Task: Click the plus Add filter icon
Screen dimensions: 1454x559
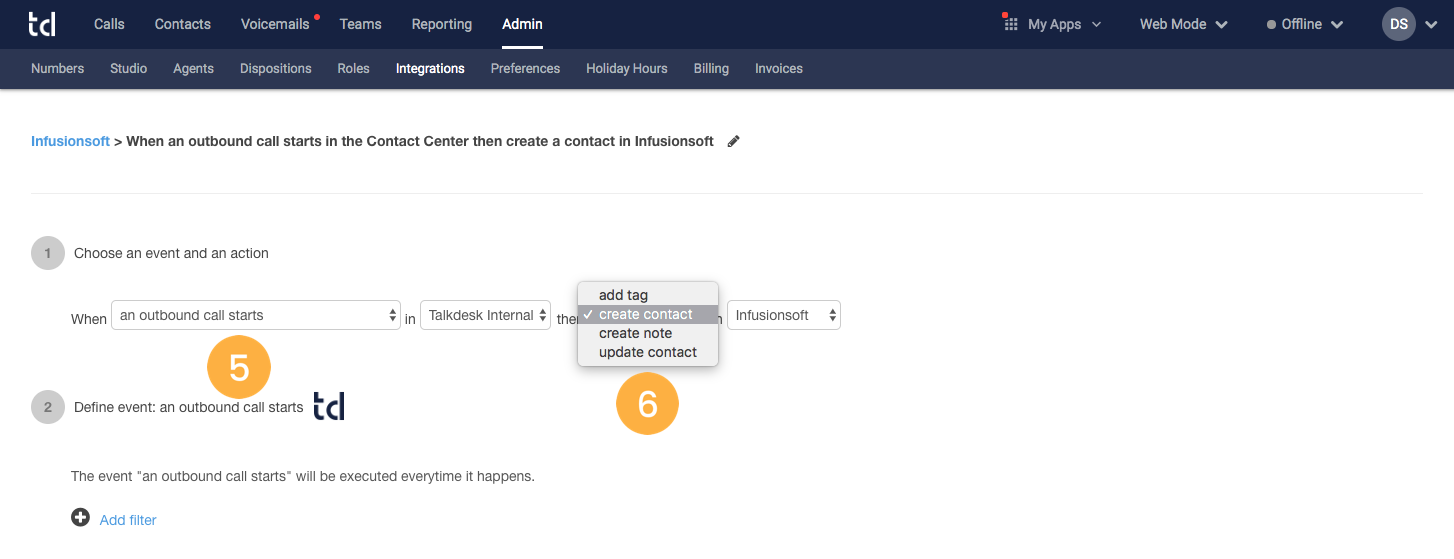Action: tap(80, 518)
